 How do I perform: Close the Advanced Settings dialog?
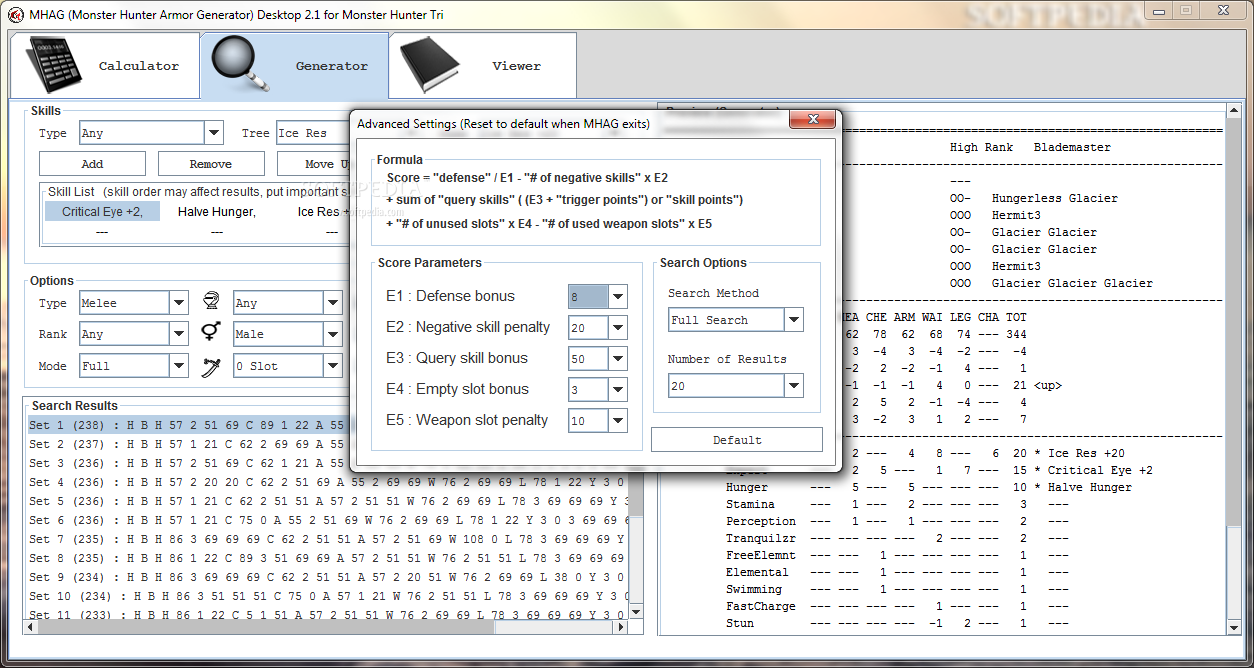click(x=812, y=120)
